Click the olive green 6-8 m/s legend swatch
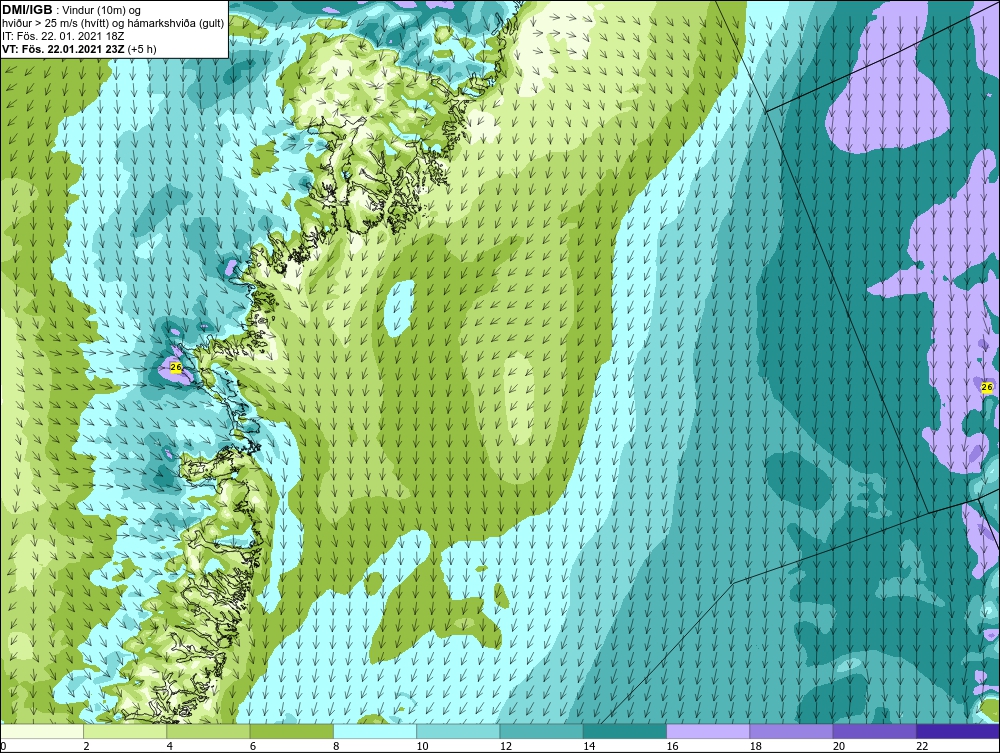This screenshot has width=1000, height=753. pyautogui.click(x=291, y=731)
